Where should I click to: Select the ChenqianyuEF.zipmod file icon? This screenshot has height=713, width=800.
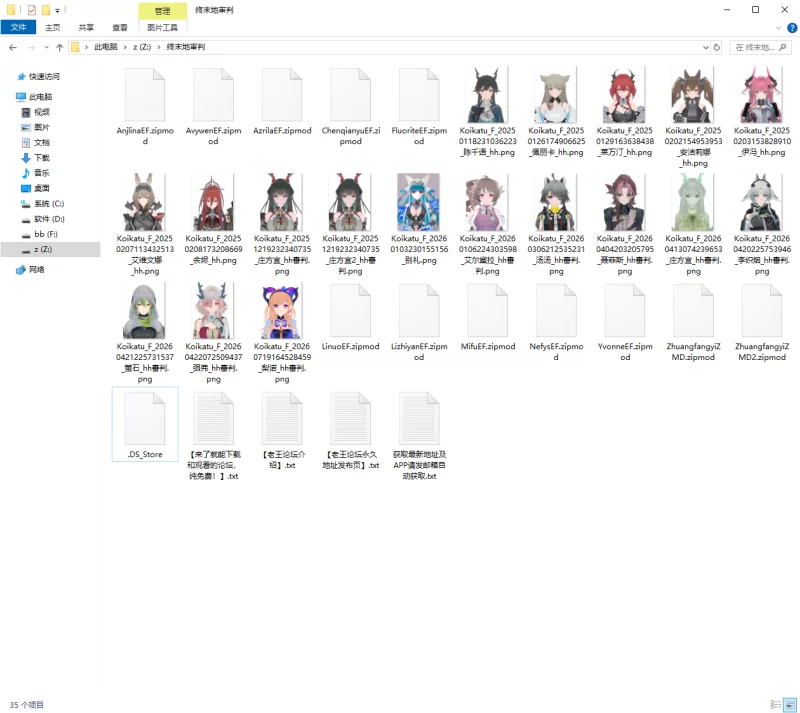[351, 95]
